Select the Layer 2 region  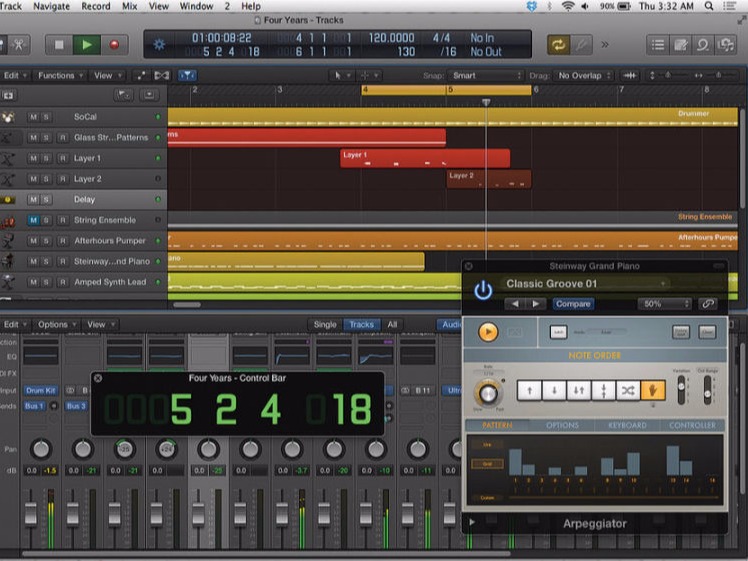click(488, 179)
